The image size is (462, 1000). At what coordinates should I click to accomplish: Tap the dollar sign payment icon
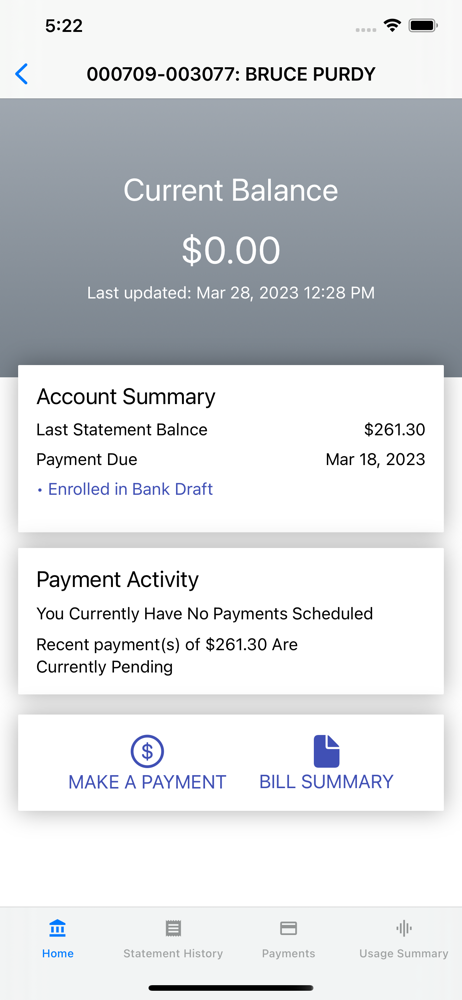click(x=147, y=751)
